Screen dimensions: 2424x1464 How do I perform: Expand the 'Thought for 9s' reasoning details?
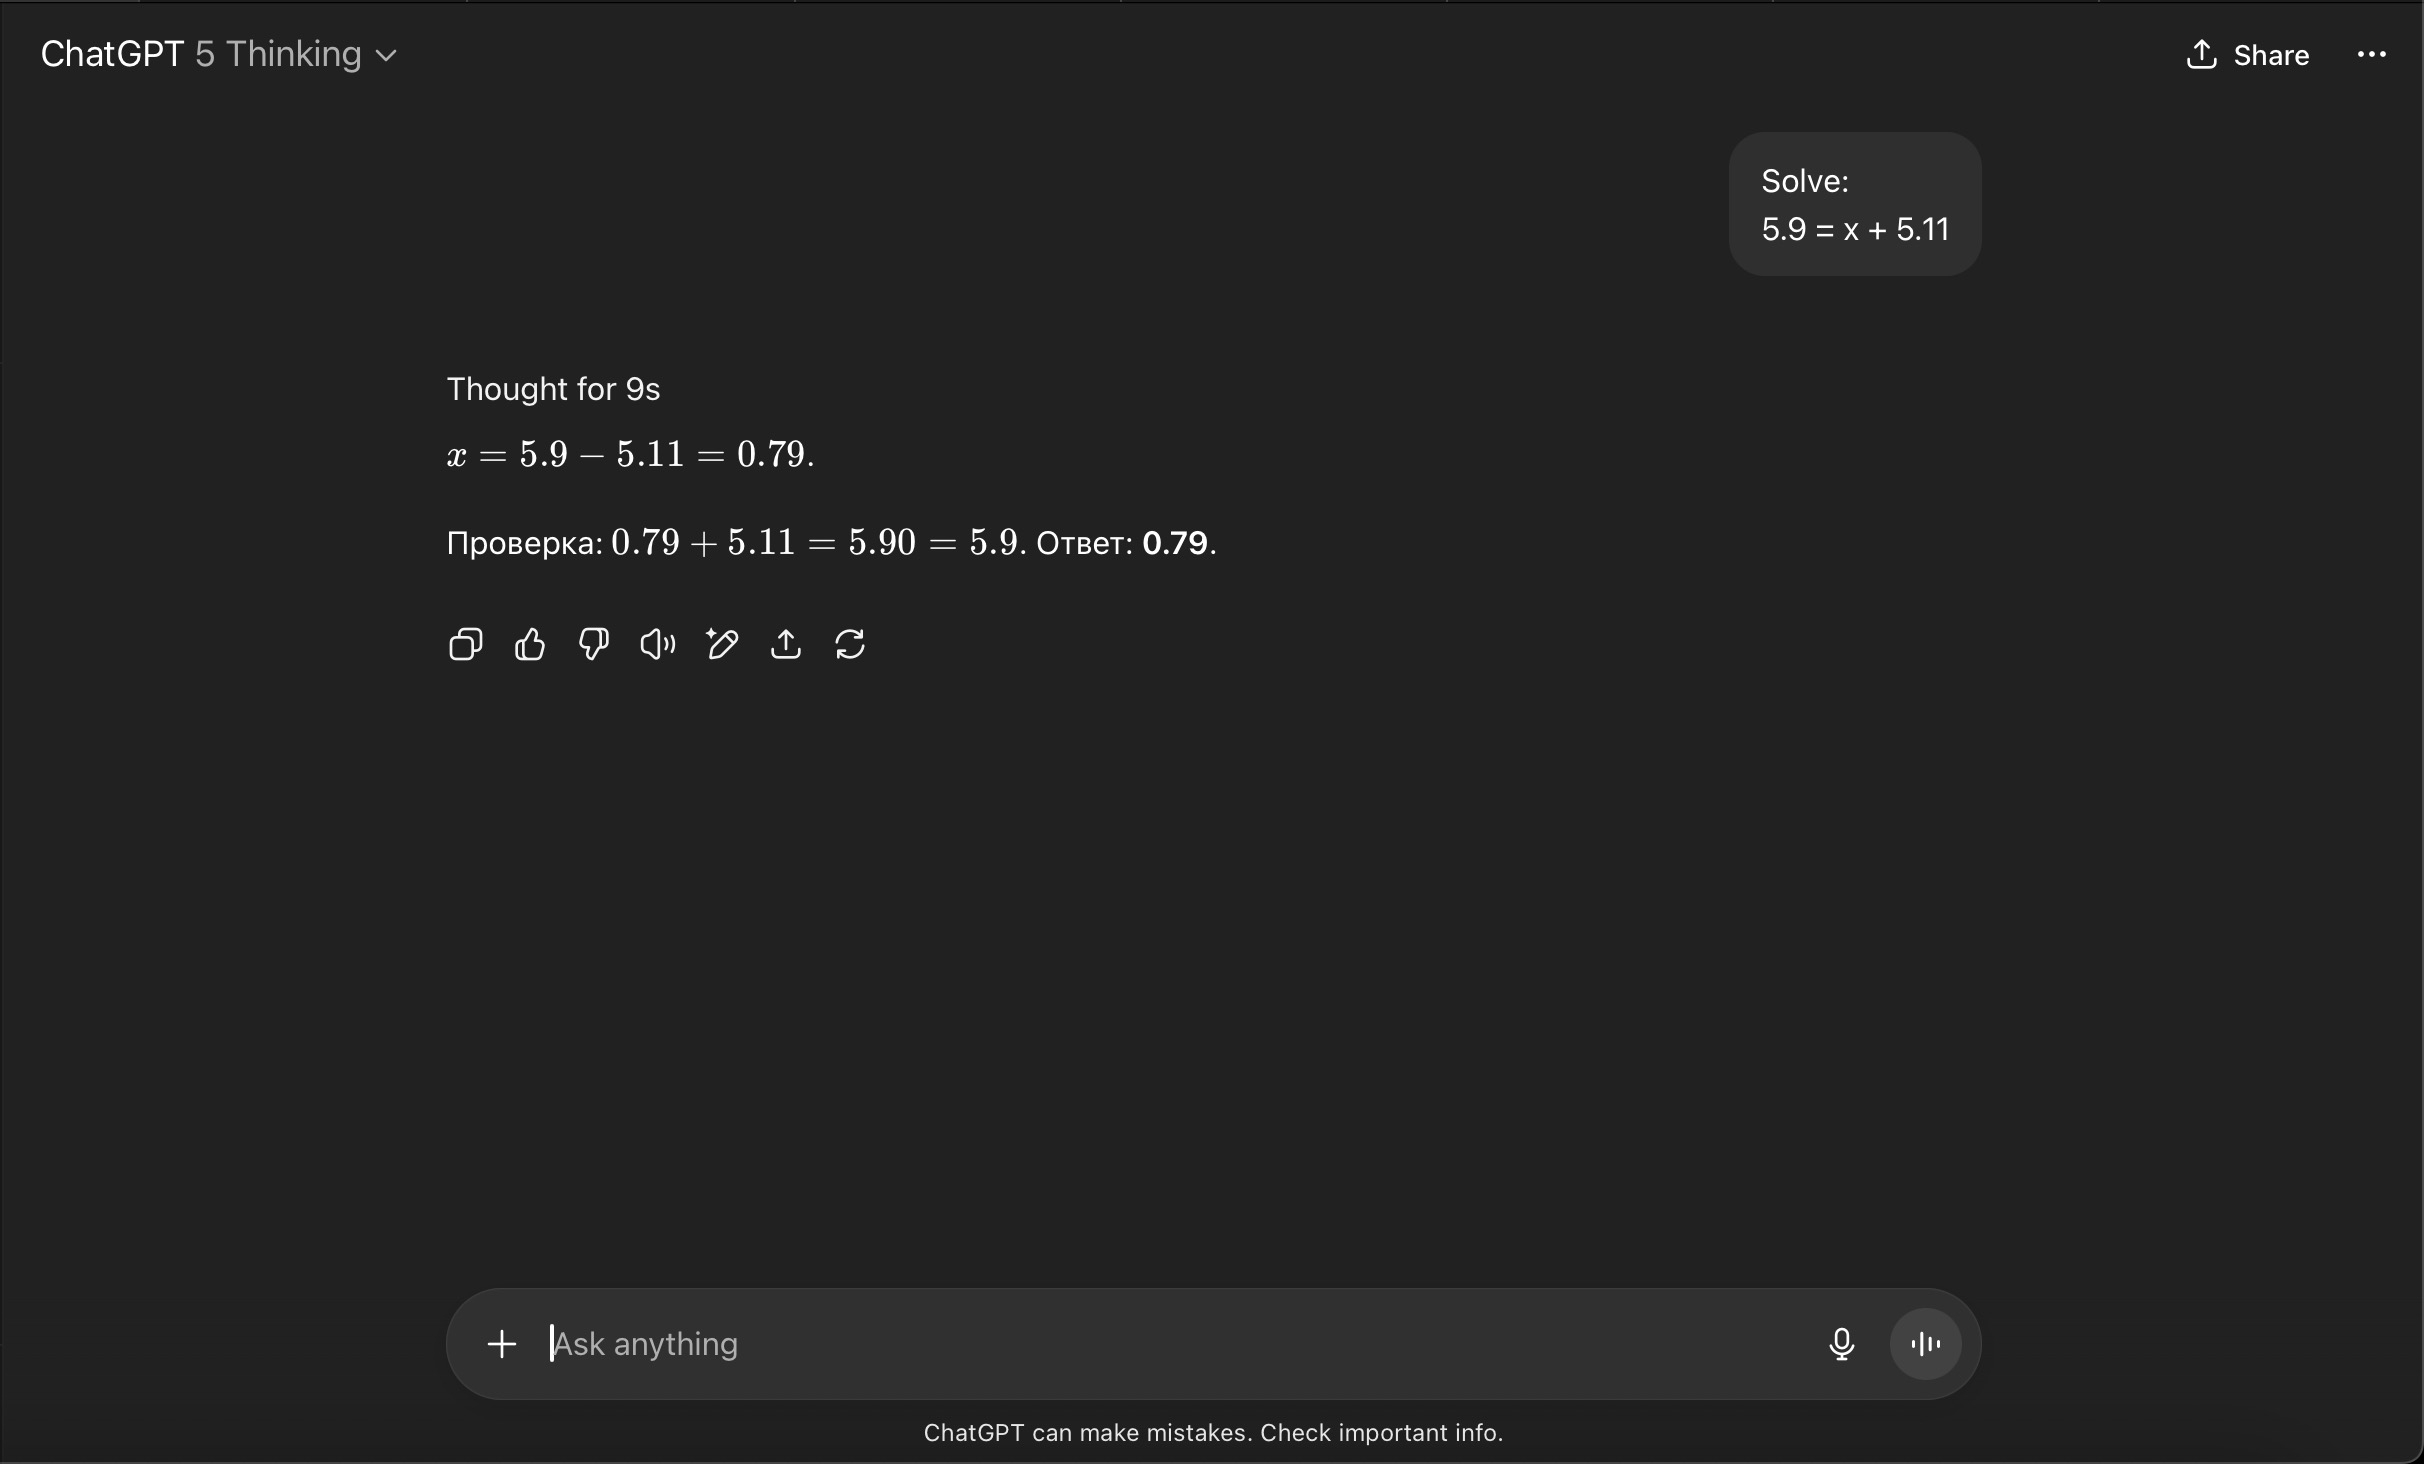point(553,389)
